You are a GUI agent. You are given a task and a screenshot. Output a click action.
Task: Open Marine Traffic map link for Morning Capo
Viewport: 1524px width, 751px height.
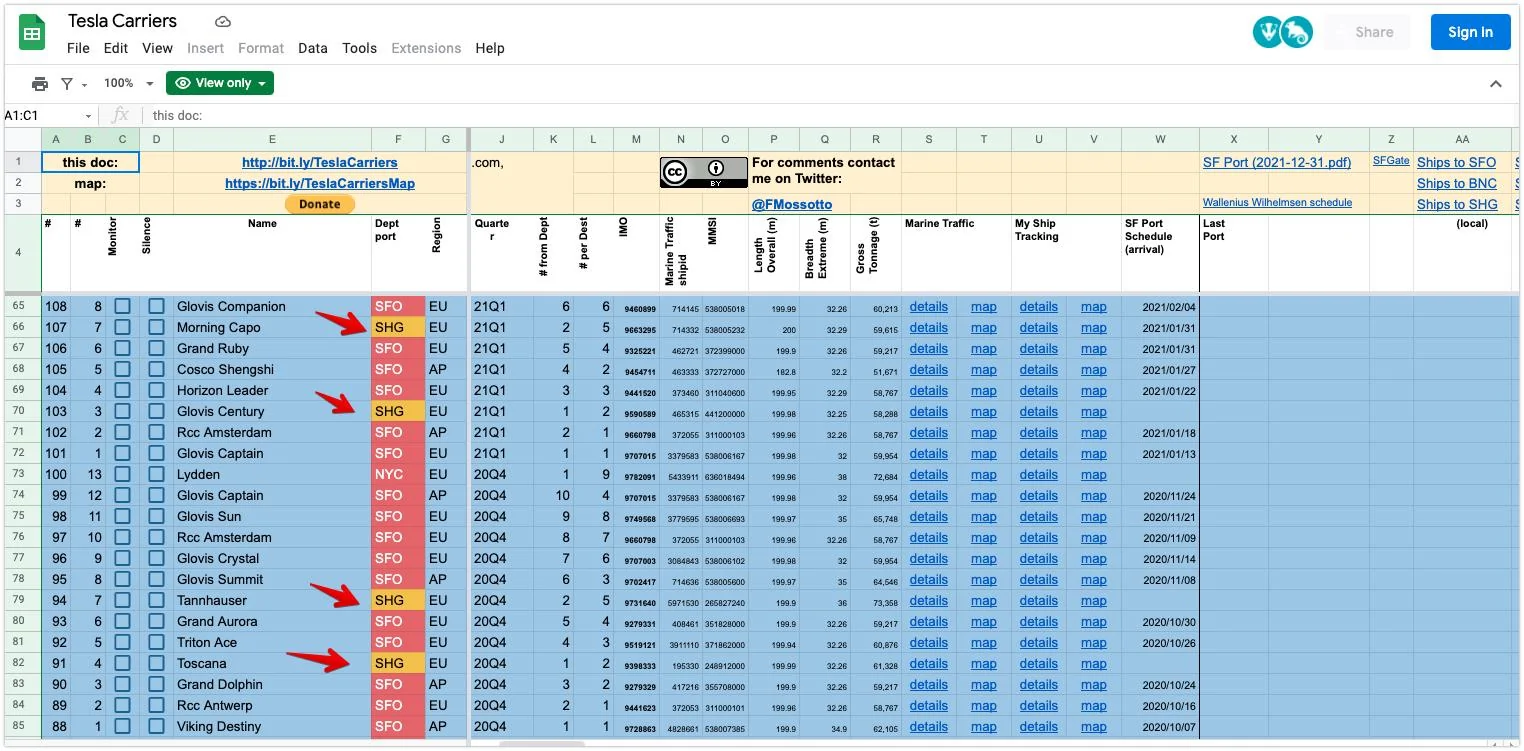[x=984, y=328]
